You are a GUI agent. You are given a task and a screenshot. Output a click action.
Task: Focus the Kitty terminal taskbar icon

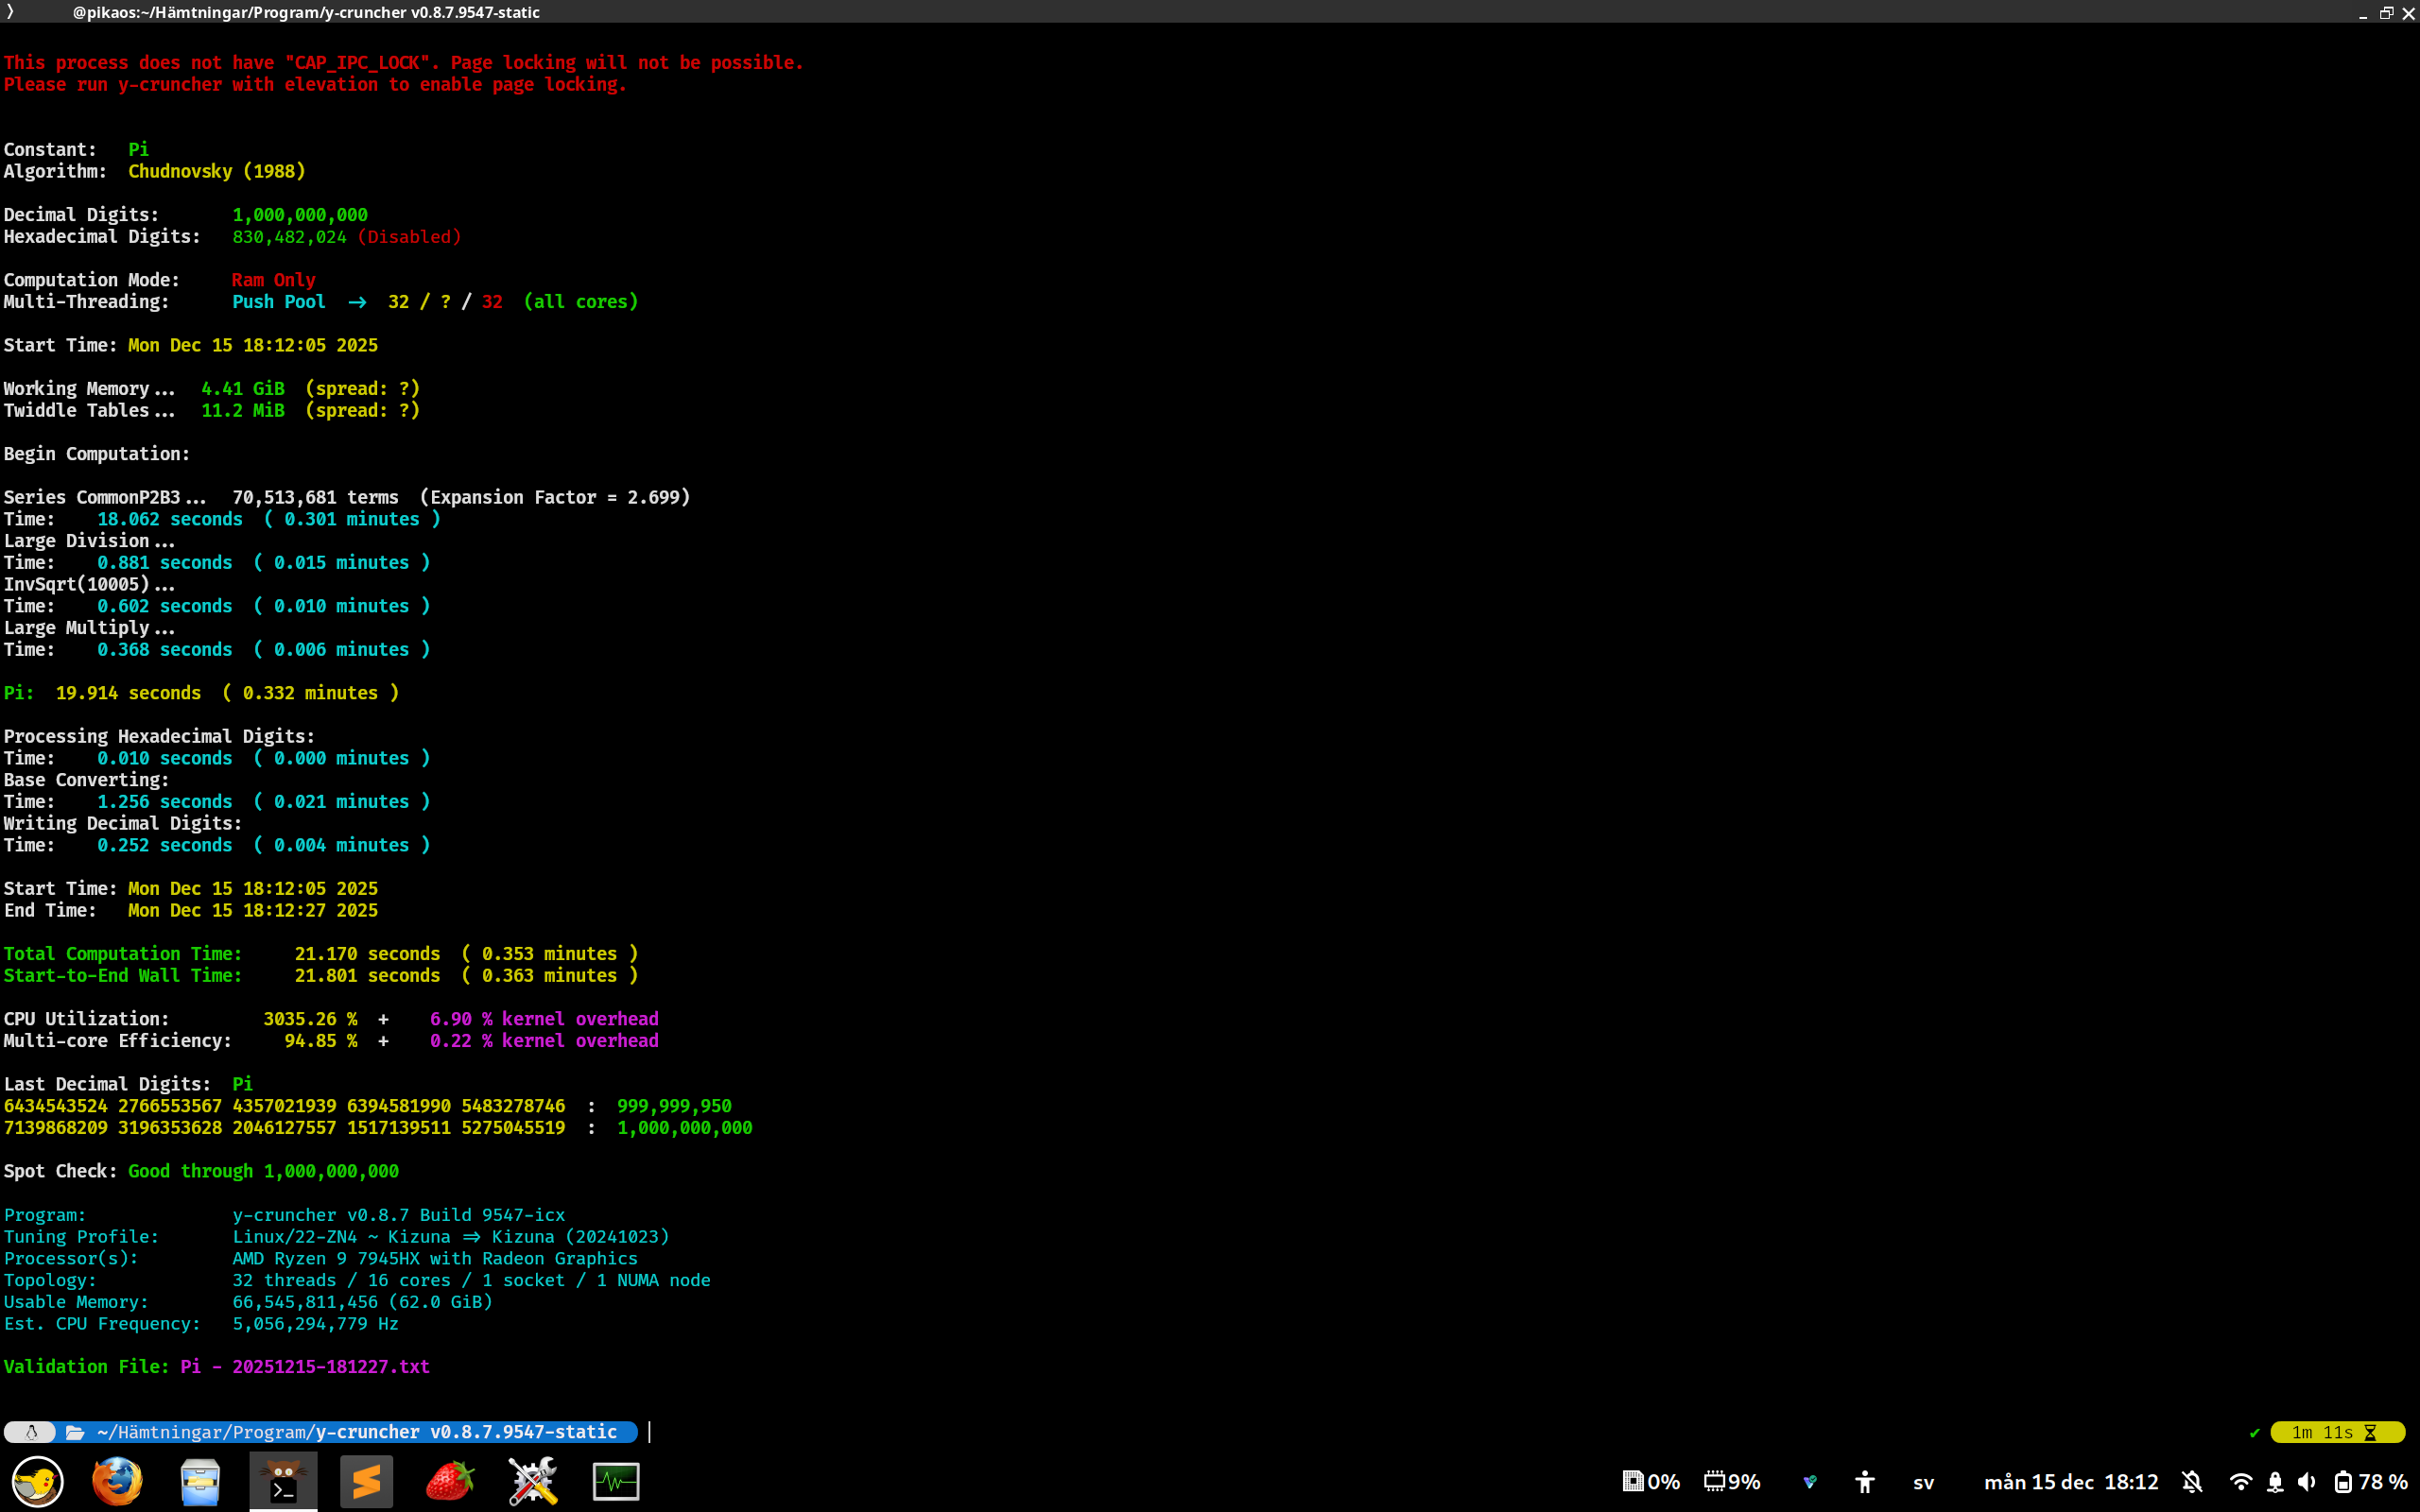click(283, 1481)
